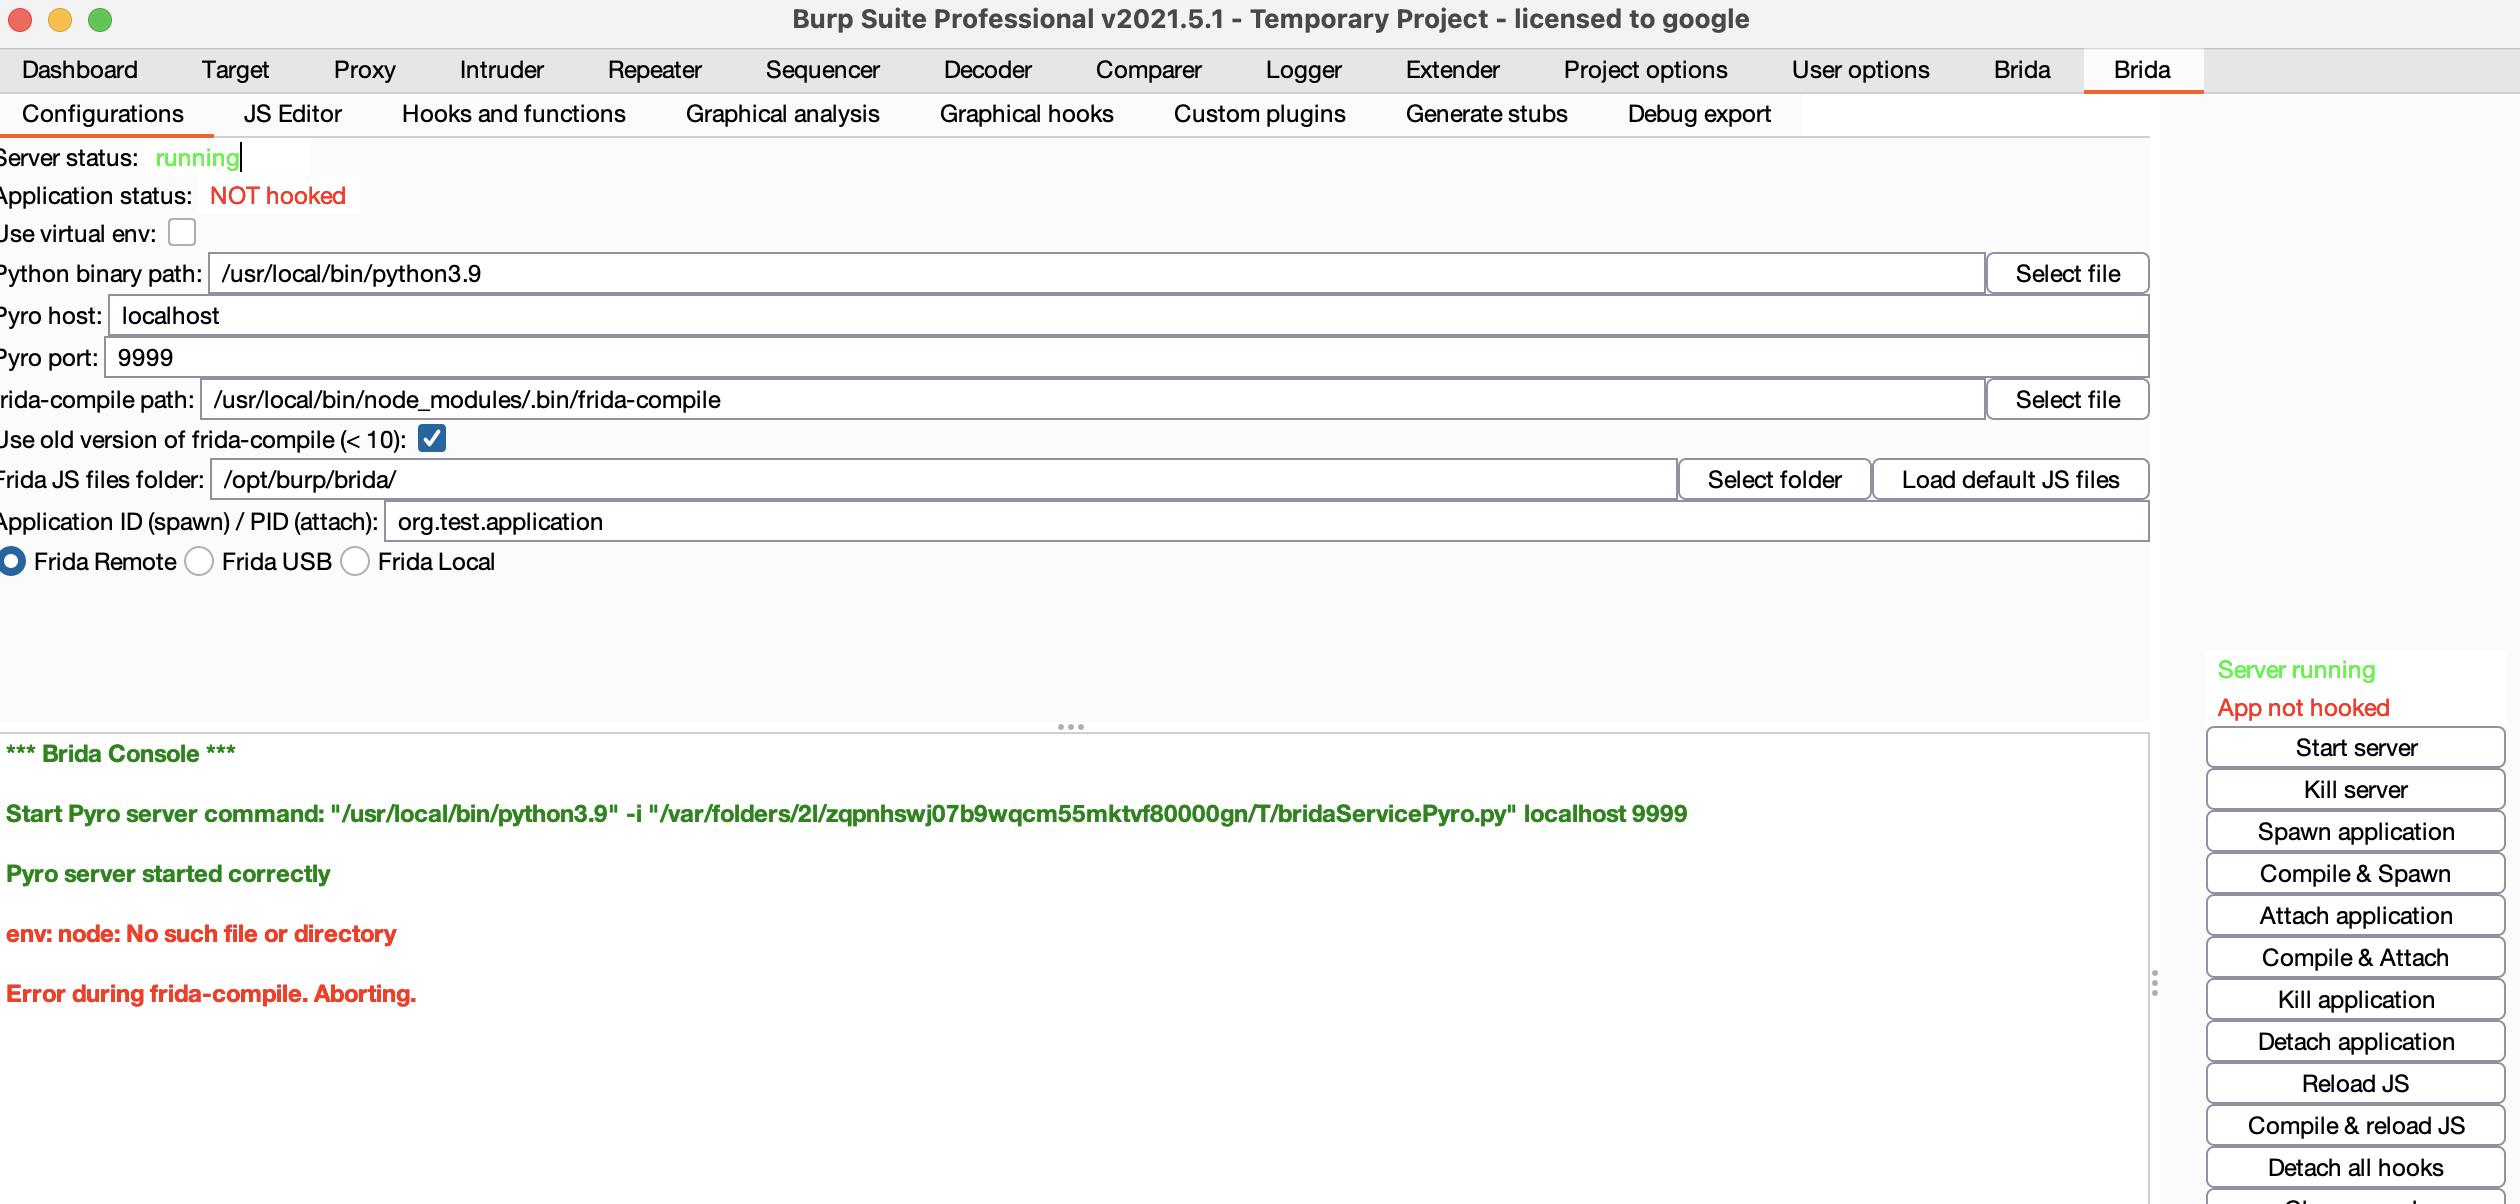Open Debug export sub-tab
This screenshot has width=2520, height=1204.
tap(1699, 114)
